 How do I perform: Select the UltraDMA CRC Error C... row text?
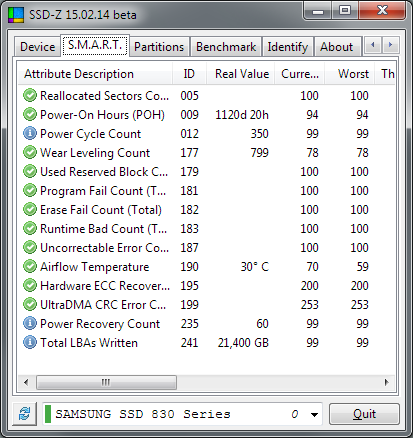click(x=103, y=305)
